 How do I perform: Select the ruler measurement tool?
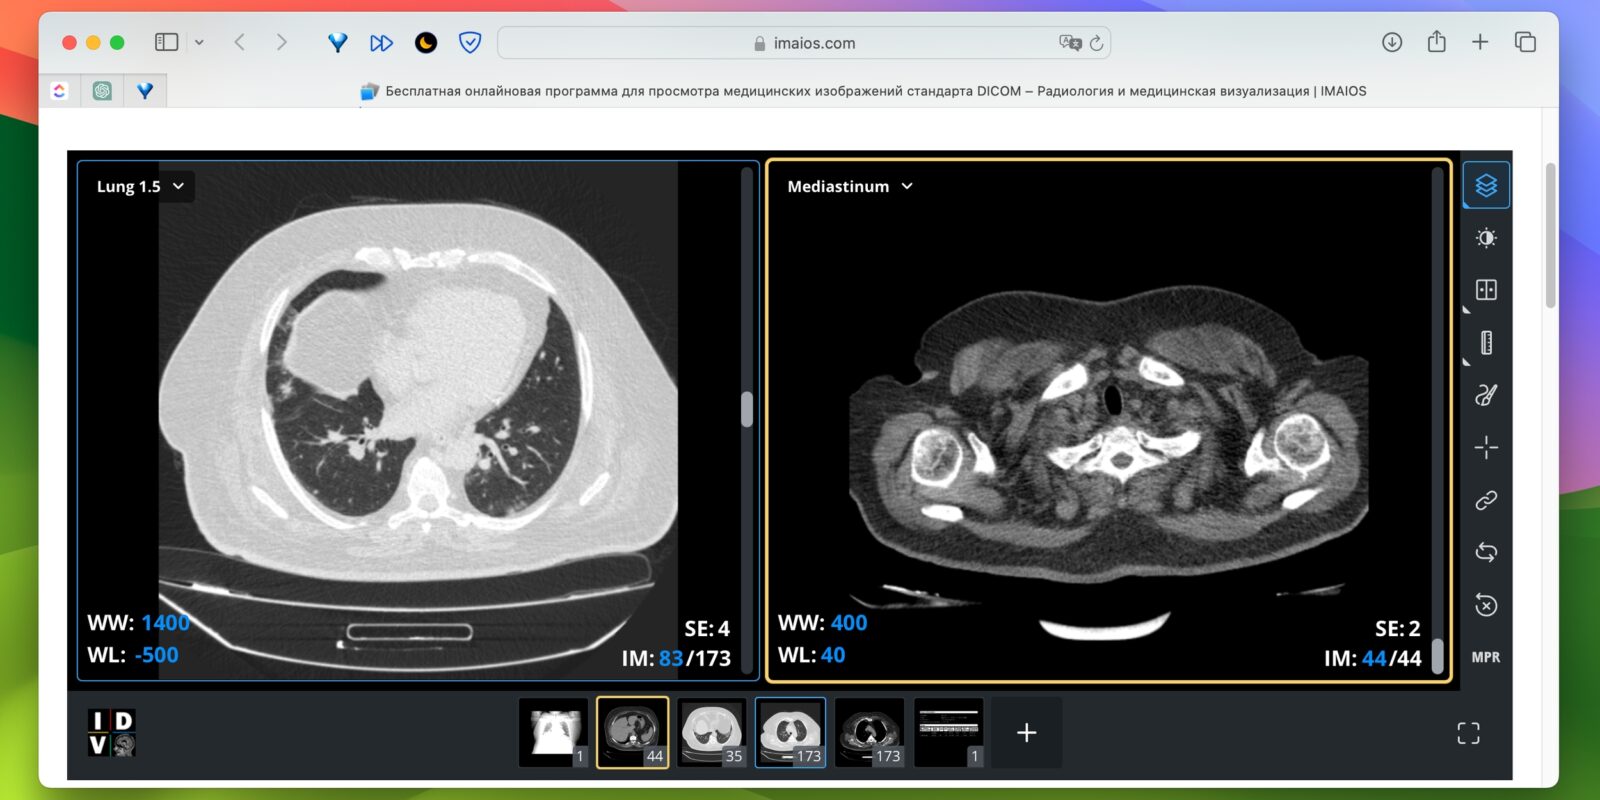click(x=1486, y=343)
